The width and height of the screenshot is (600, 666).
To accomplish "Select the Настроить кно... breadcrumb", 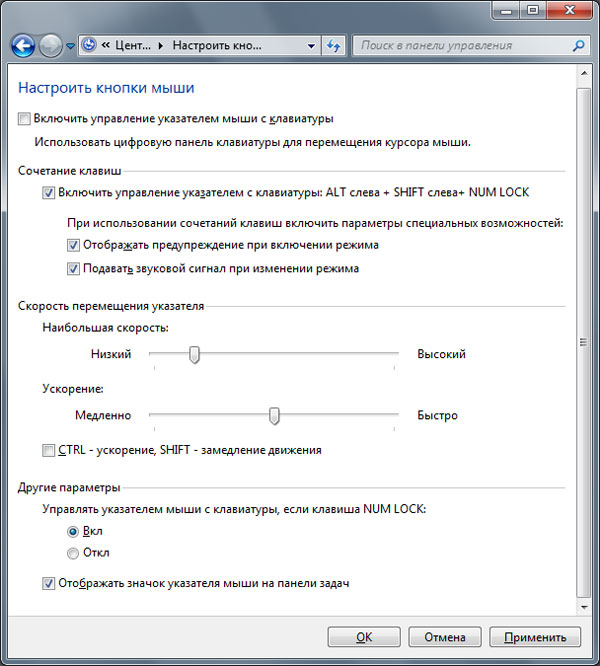I will [x=217, y=45].
